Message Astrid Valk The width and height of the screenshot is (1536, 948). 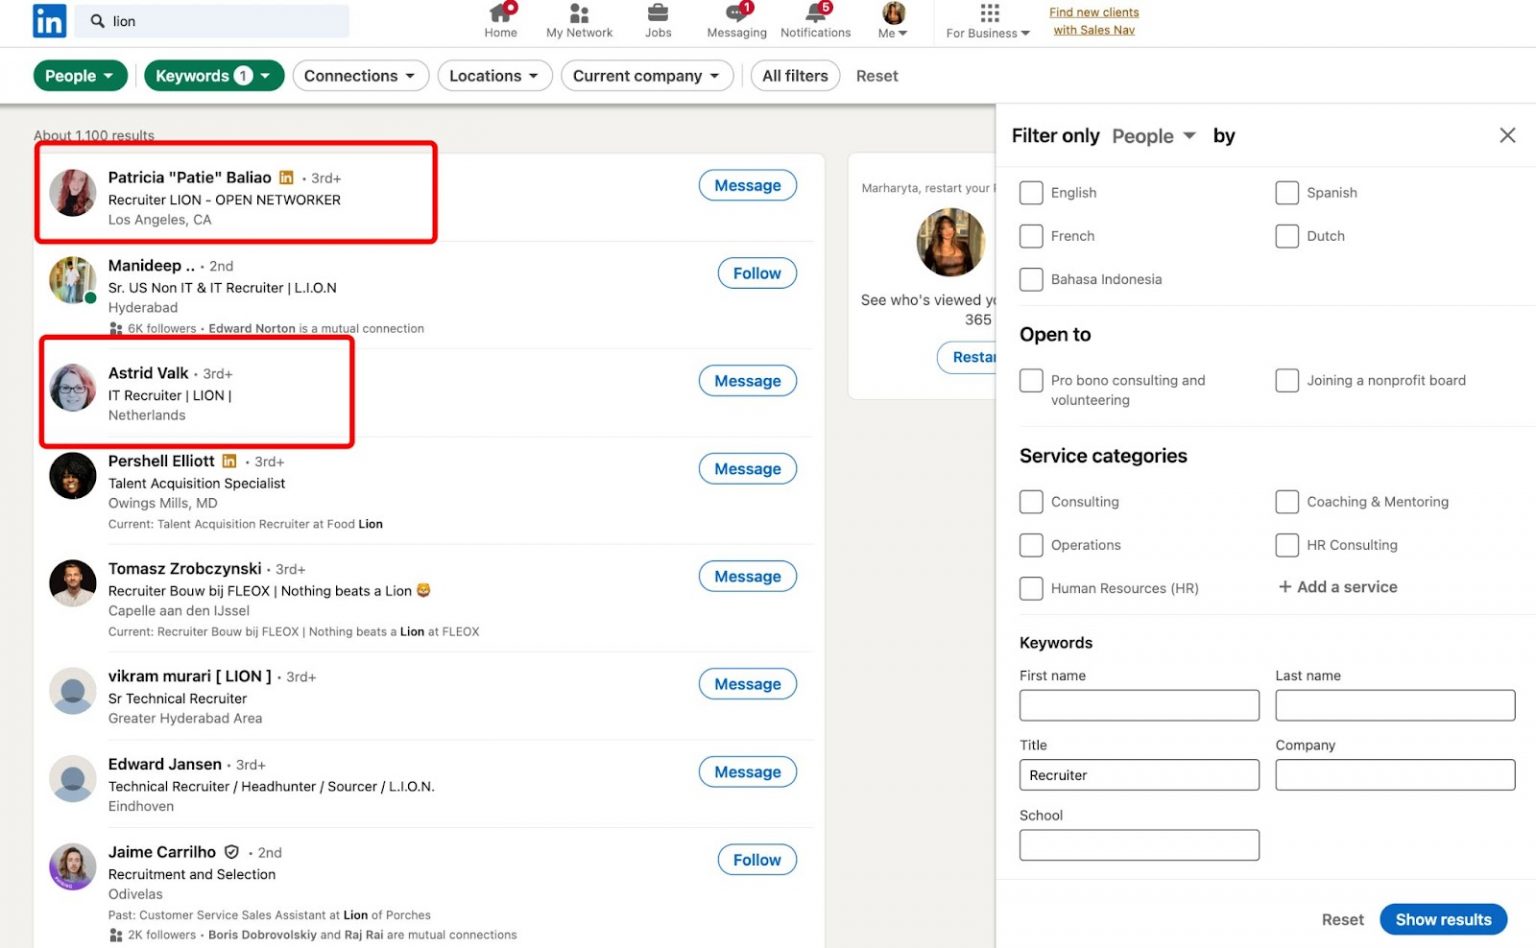click(747, 381)
